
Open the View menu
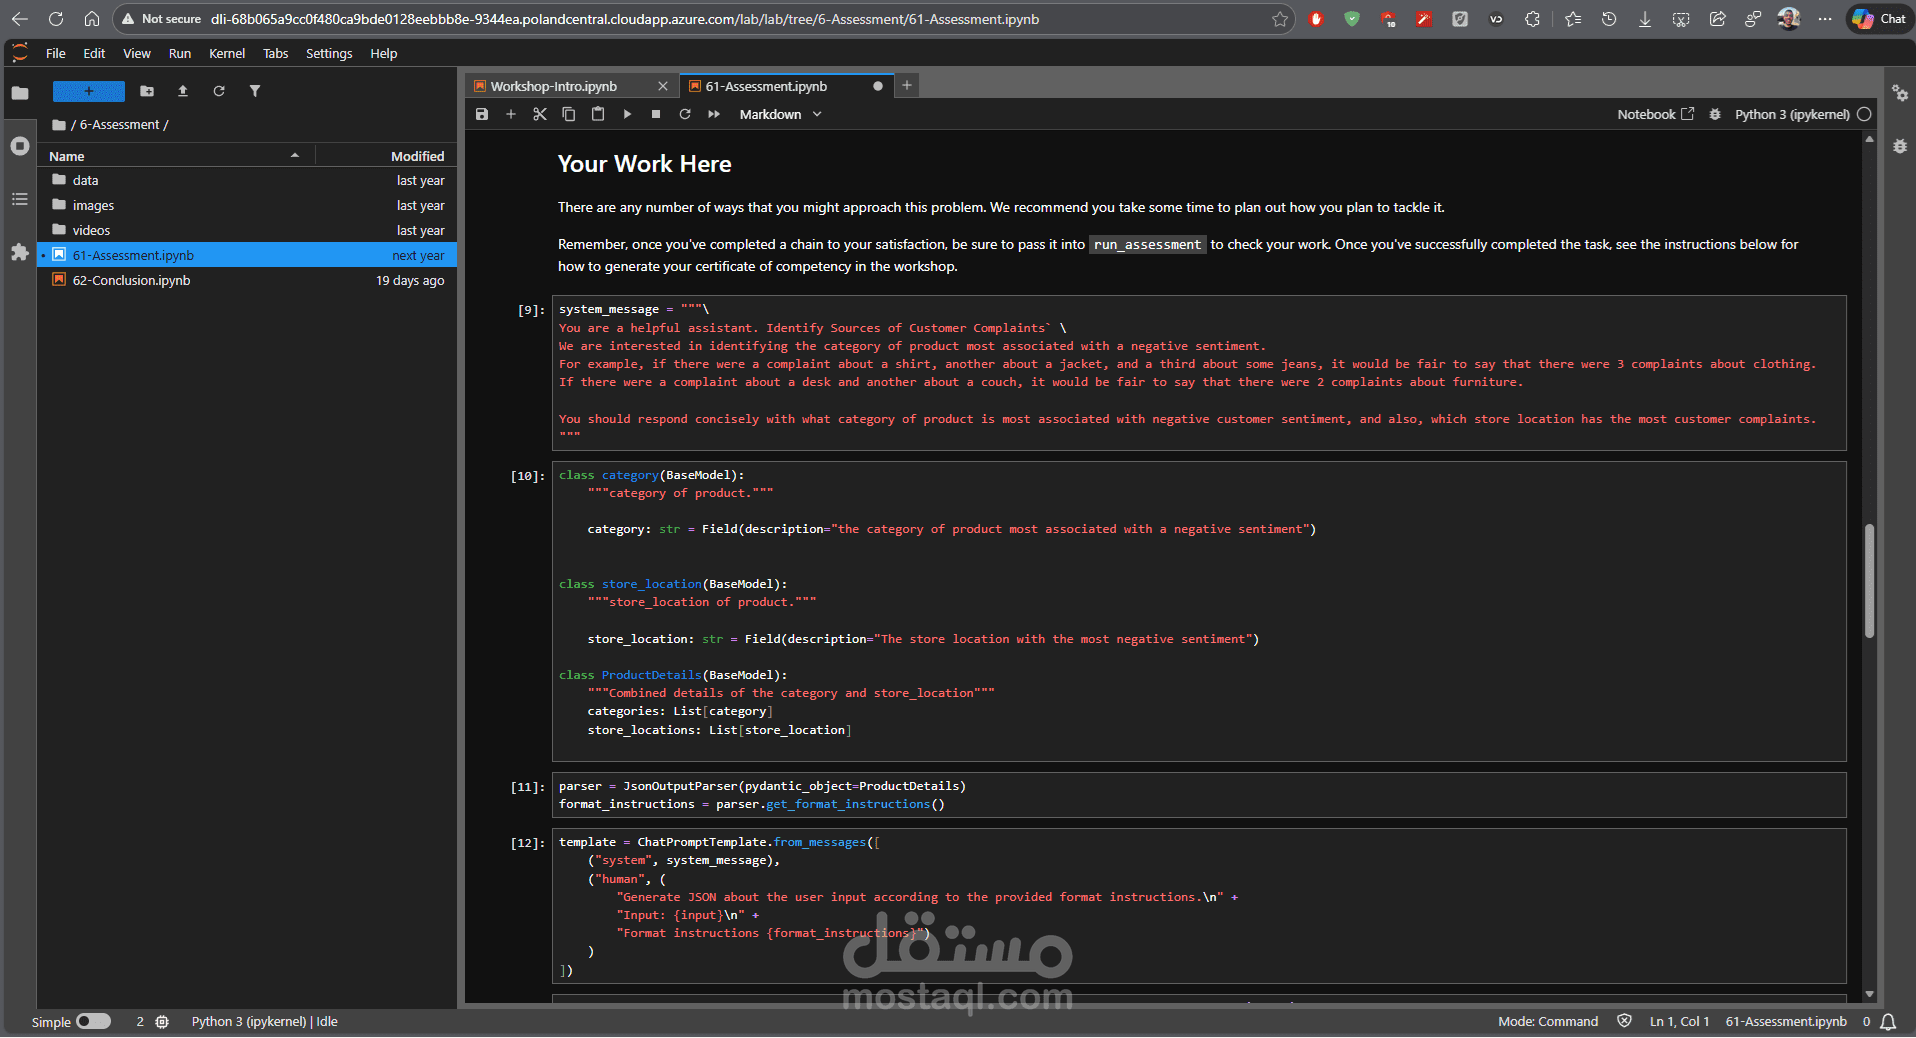(137, 53)
